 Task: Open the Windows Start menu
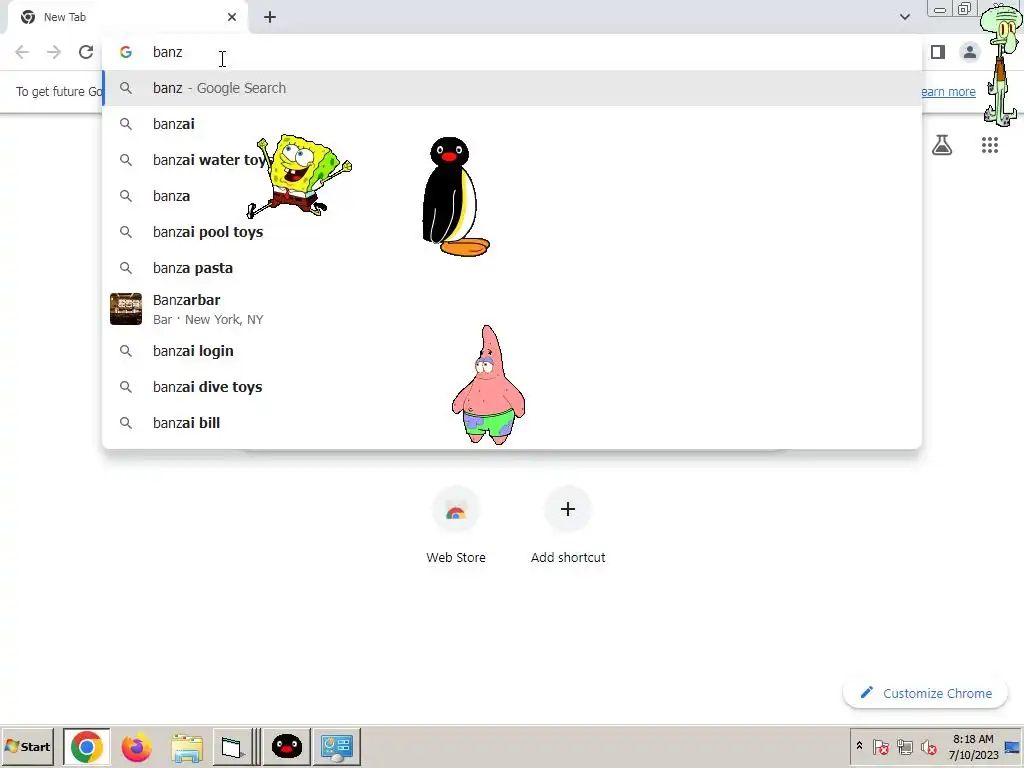pyautogui.click(x=27, y=746)
